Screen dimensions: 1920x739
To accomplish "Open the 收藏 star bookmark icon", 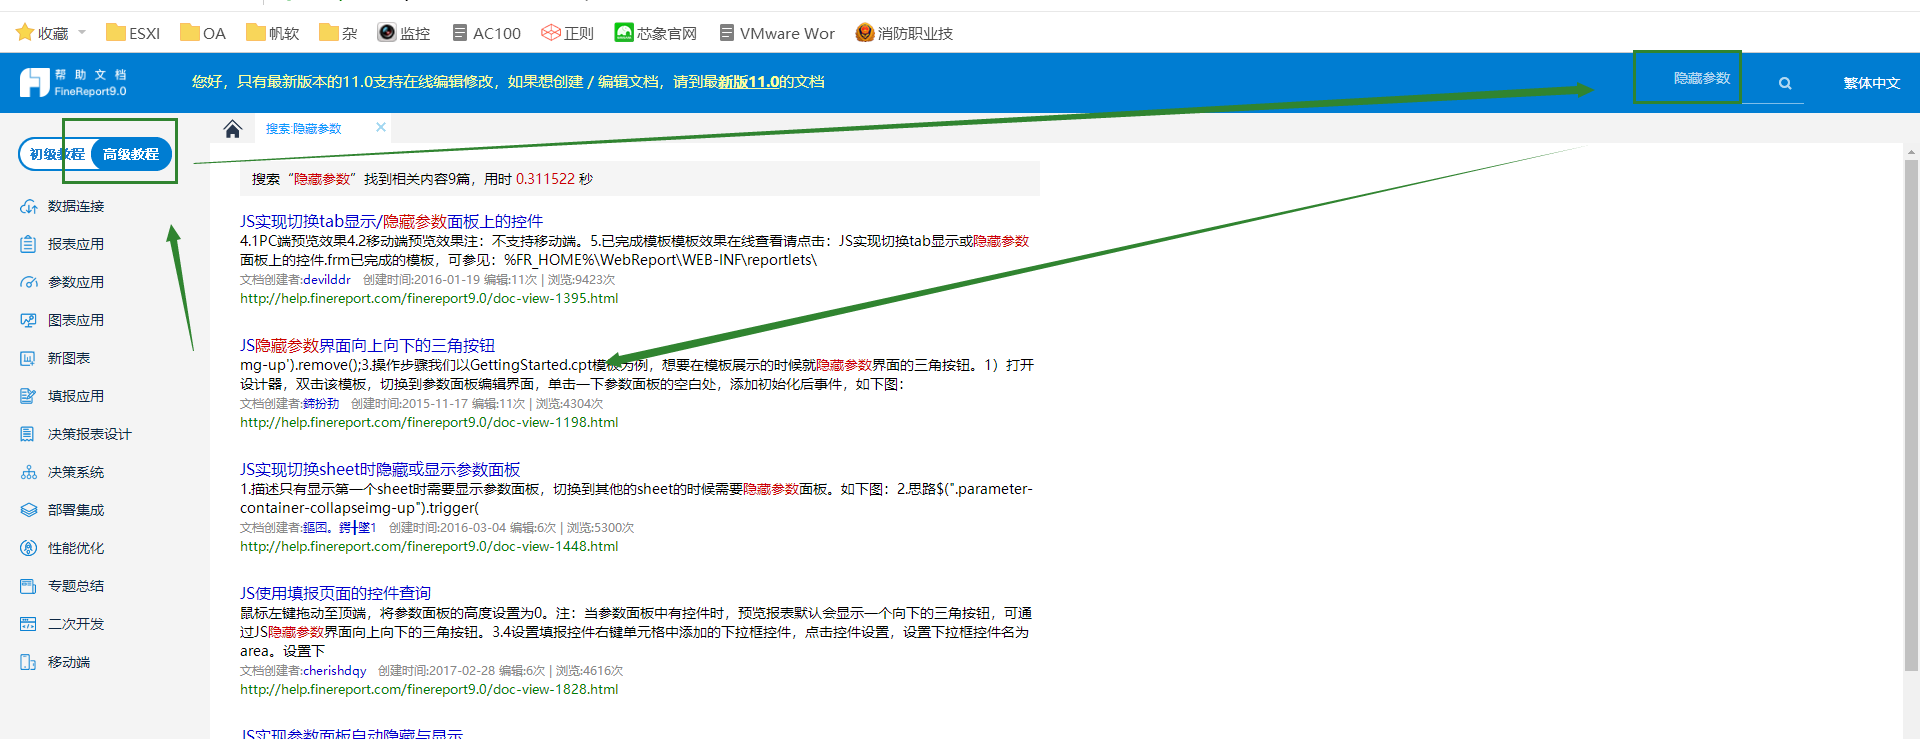I will pyautogui.click(x=25, y=33).
